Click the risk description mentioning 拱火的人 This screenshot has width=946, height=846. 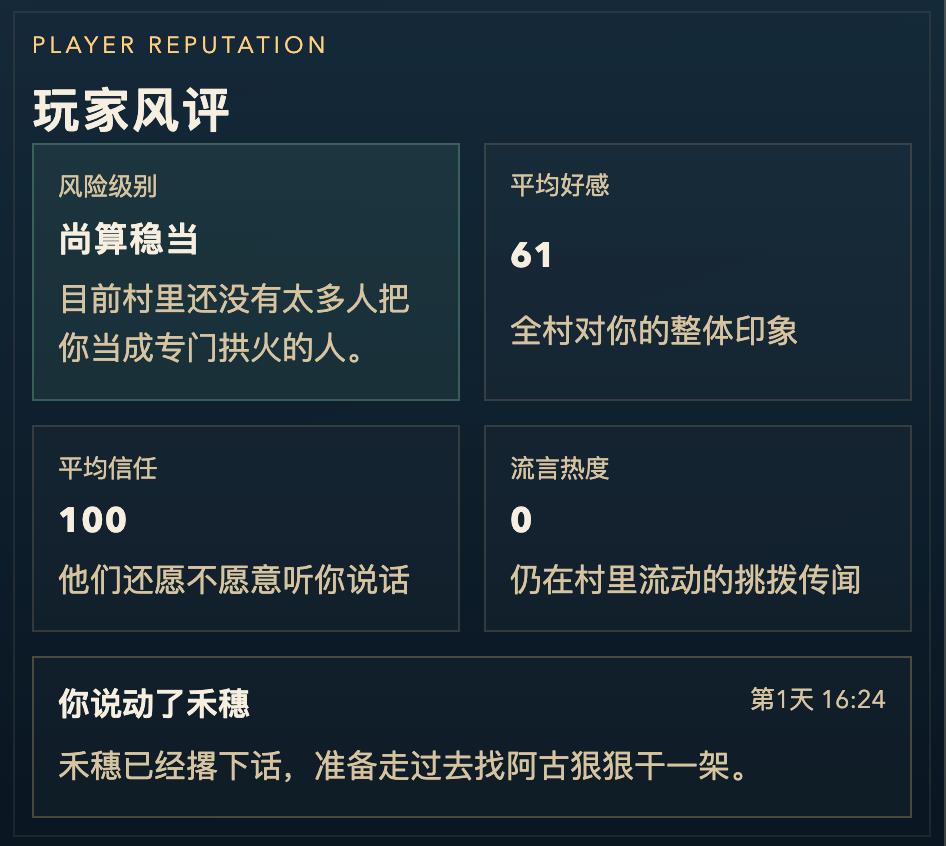pyautogui.click(x=234, y=325)
